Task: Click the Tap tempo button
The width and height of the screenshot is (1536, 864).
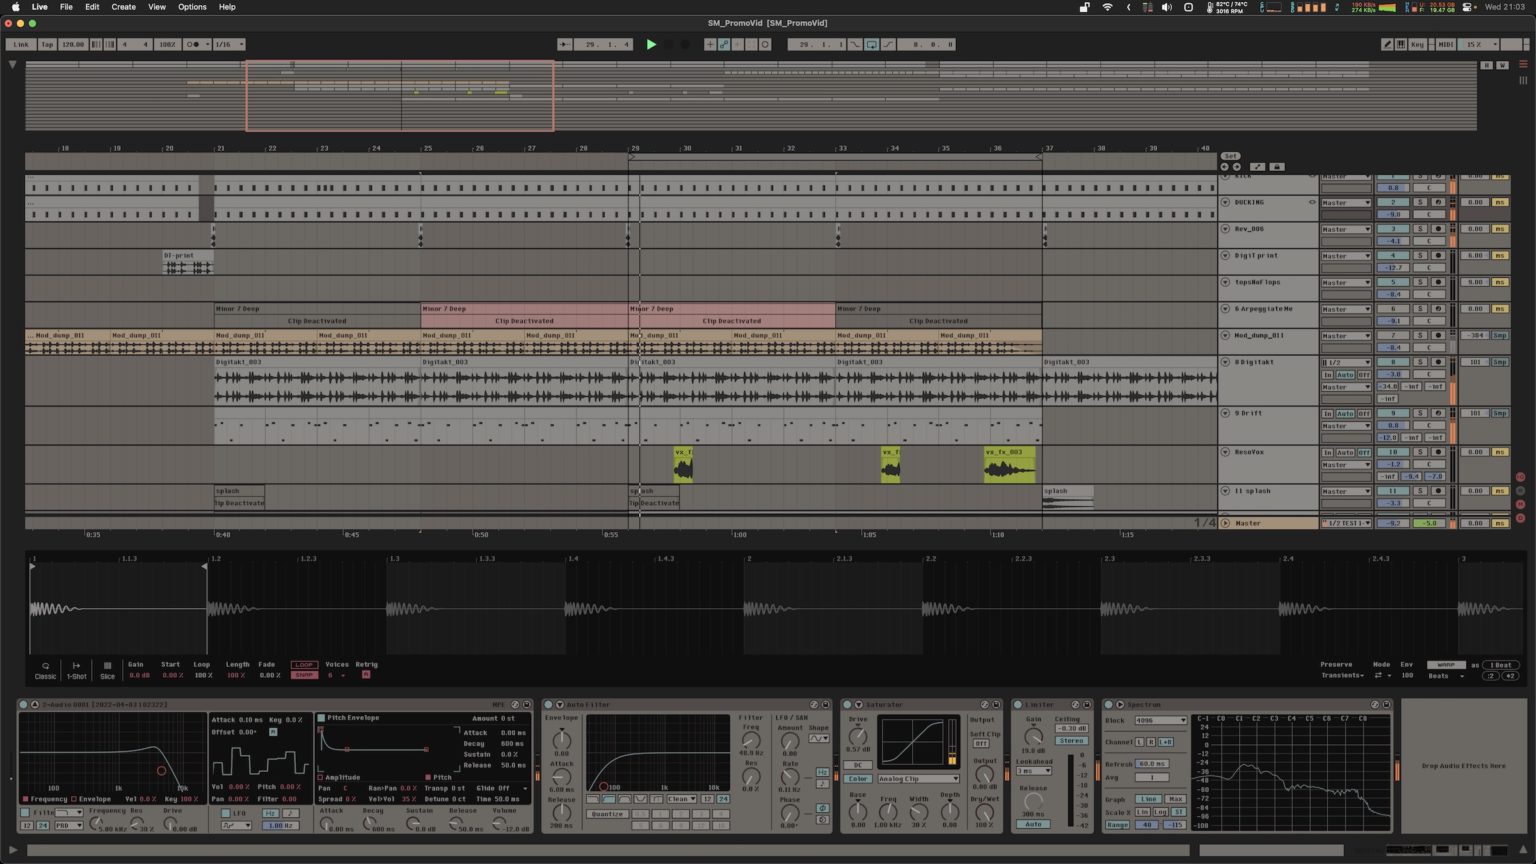Action: [46, 44]
